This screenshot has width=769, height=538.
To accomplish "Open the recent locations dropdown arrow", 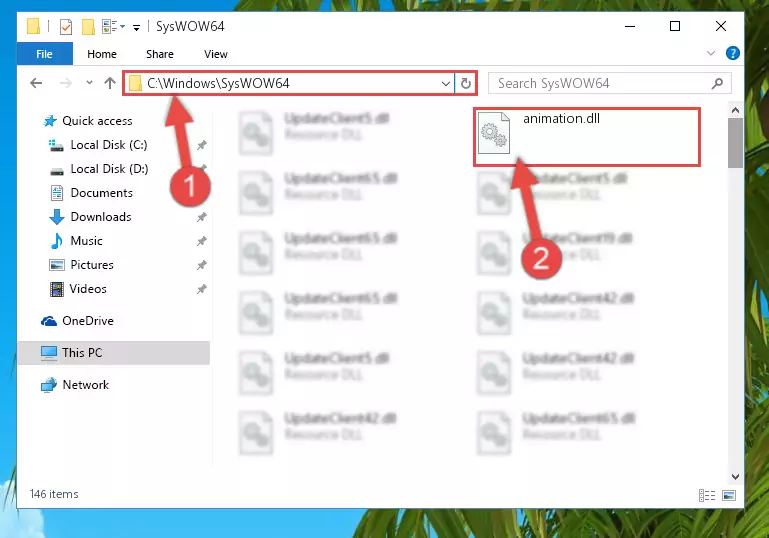I will tap(89, 83).
